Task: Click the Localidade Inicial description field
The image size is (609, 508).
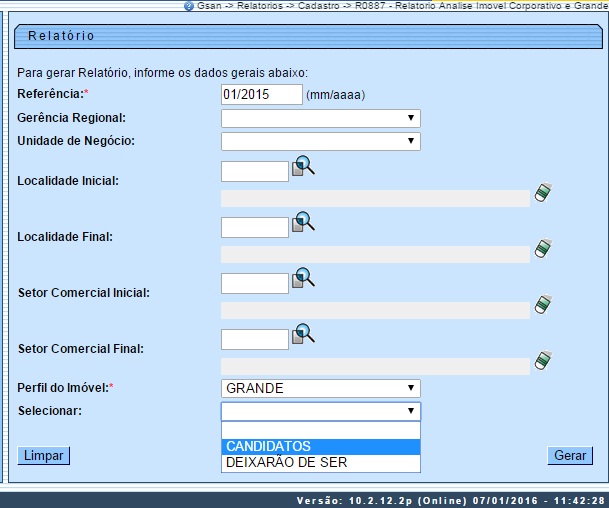Action: pyautogui.click(x=376, y=198)
